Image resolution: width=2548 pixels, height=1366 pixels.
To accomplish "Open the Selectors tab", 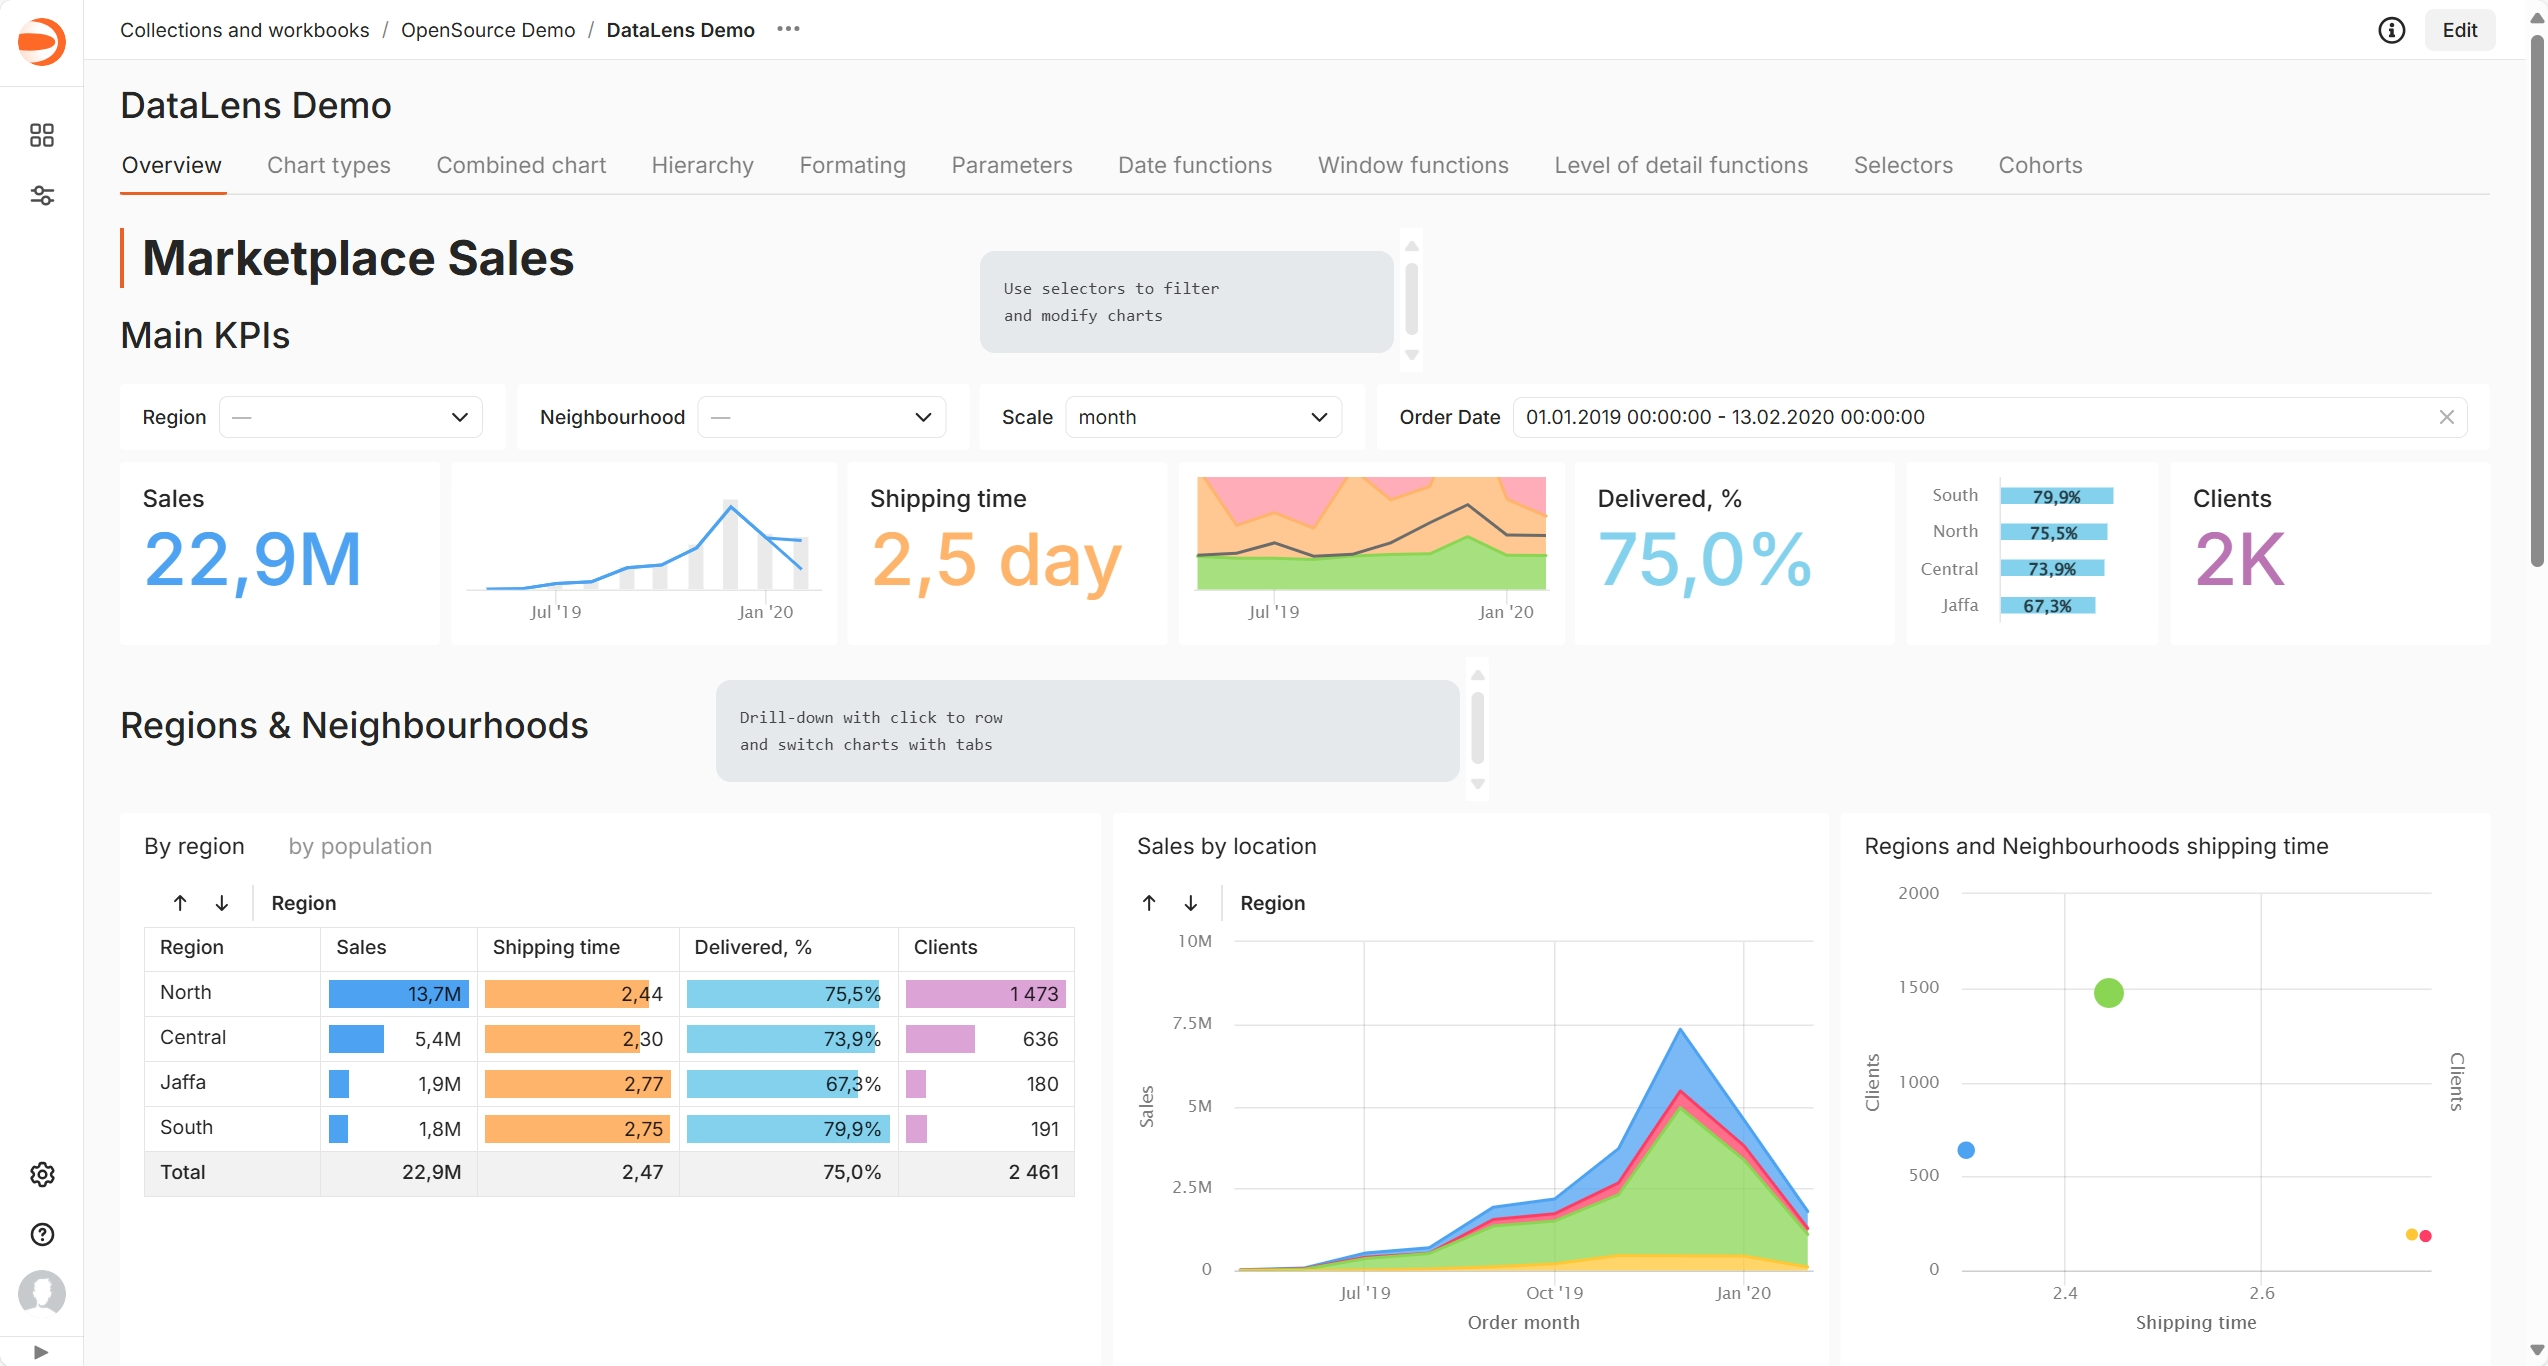I will click(x=1903, y=165).
